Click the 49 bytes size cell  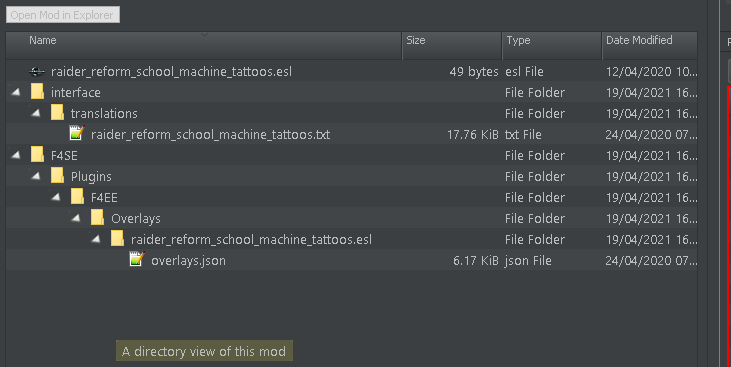tap(474, 71)
